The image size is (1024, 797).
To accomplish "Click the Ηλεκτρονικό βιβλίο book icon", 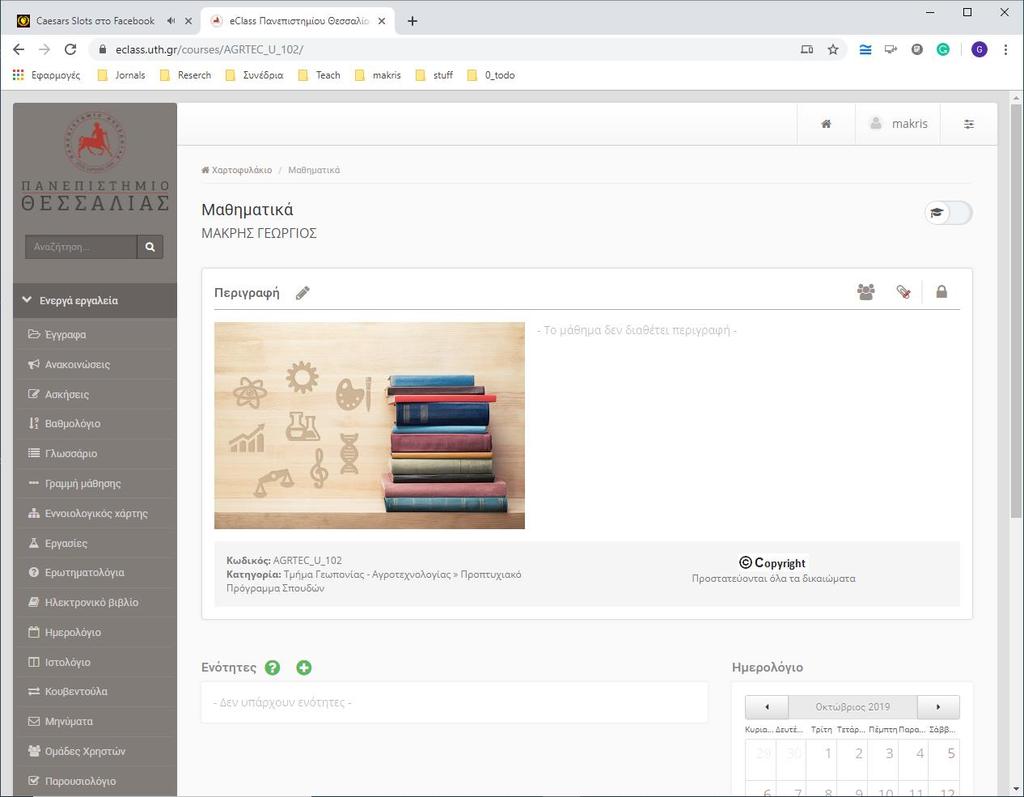I will point(34,602).
